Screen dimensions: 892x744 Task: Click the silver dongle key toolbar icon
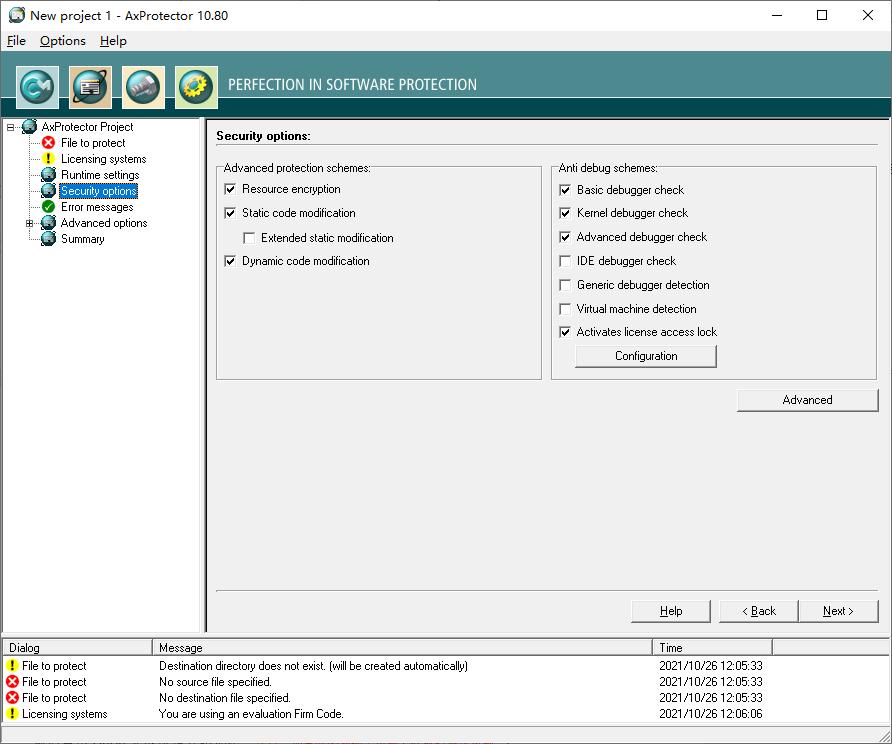coord(144,87)
